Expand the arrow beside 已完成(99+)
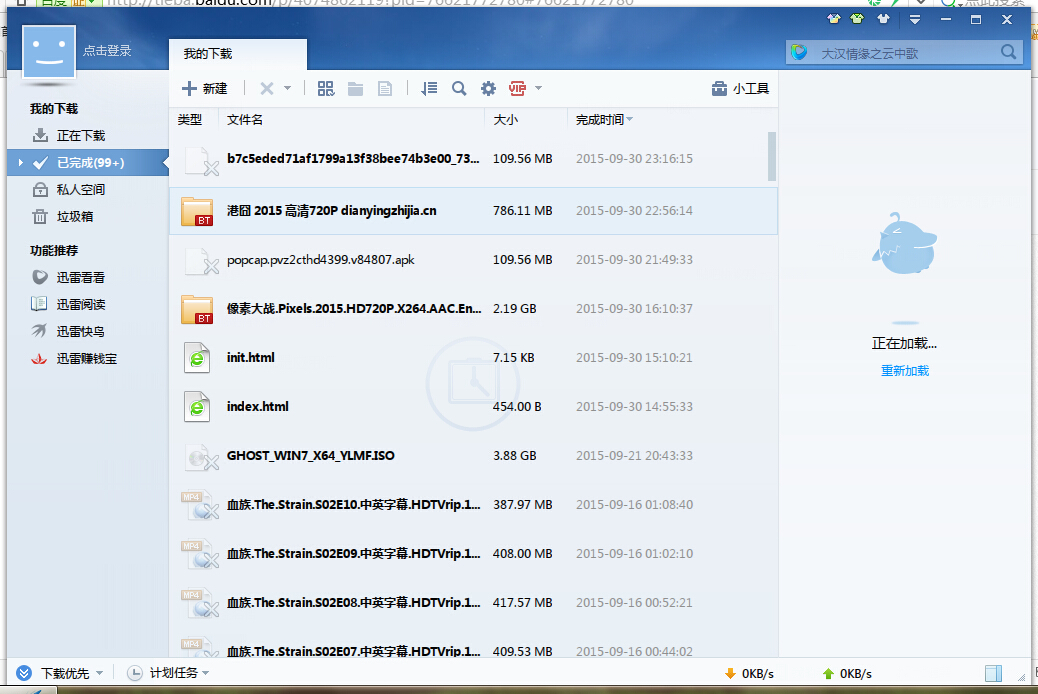Viewport: 1038px width, 694px height. point(21,162)
